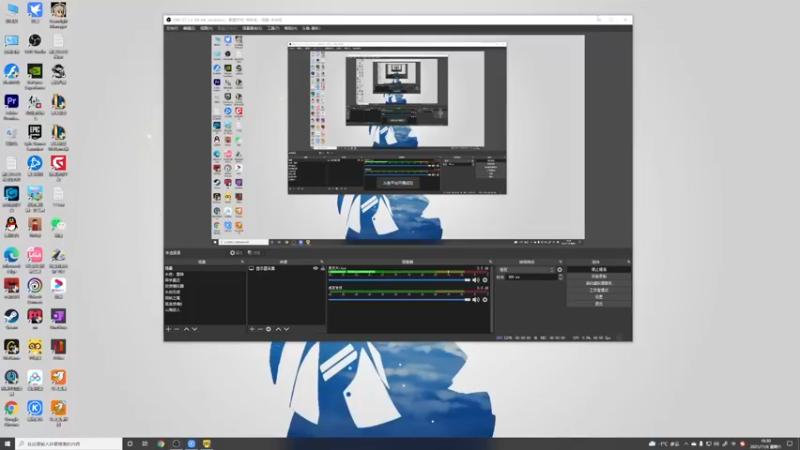The height and width of the screenshot is (450, 800).
Task: Open the View menu in OBS
Action: pyautogui.click(x=206, y=29)
